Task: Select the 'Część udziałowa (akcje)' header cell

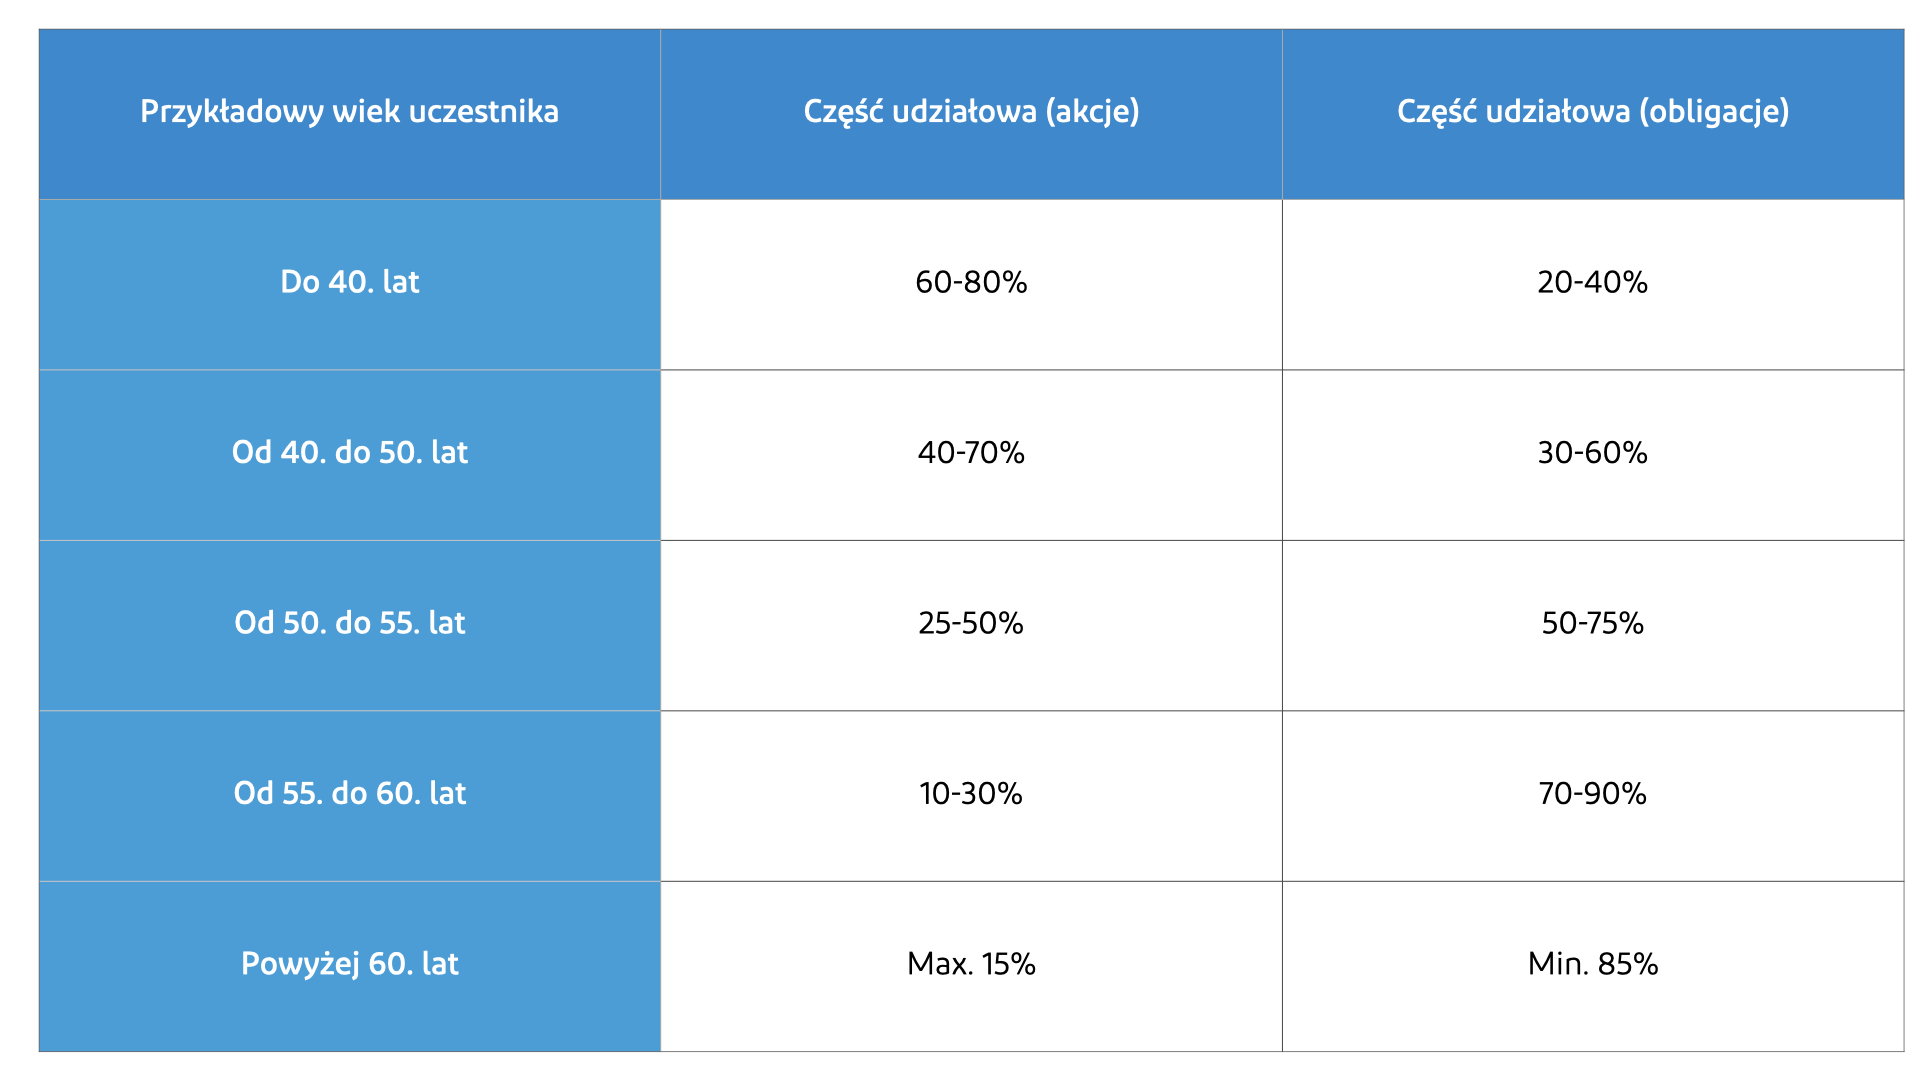Action: tap(971, 114)
